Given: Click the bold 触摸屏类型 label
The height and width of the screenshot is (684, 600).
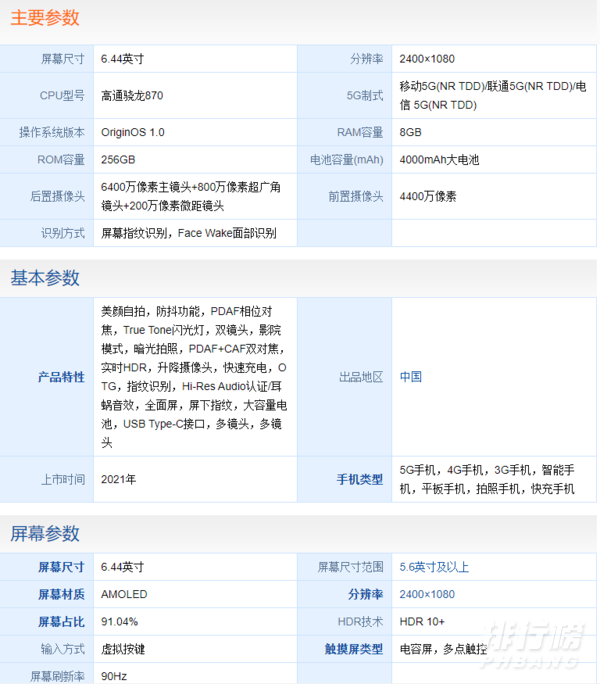Looking at the screenshot, I should tap(353, 649).
